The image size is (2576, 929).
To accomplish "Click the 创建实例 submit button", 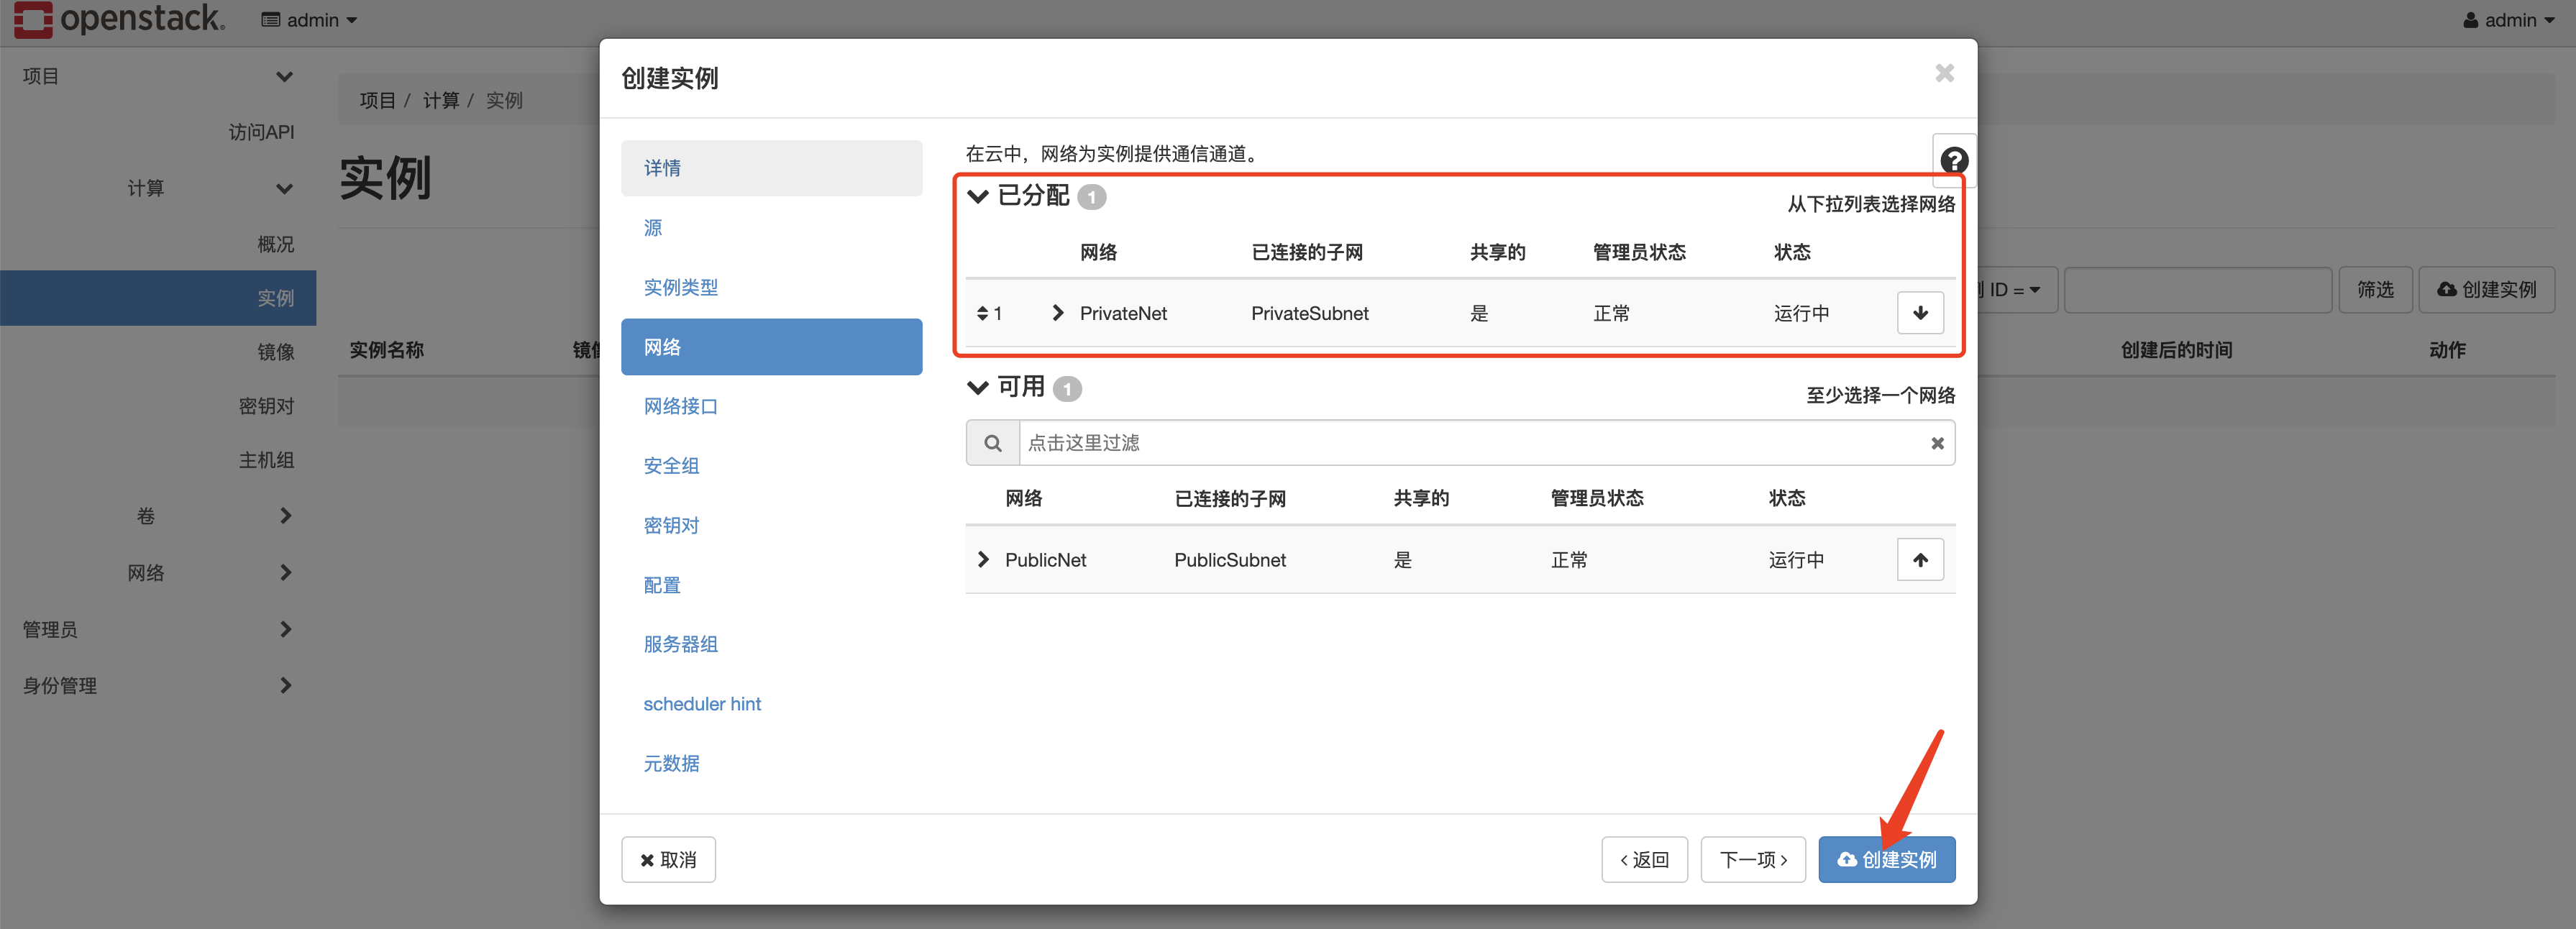I will click(1887, 859).
